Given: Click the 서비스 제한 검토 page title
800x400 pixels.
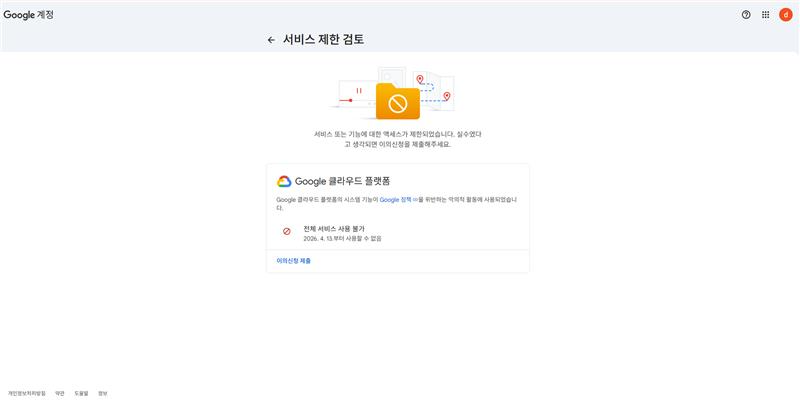Looking at the screenshot, I should [323, 40].
